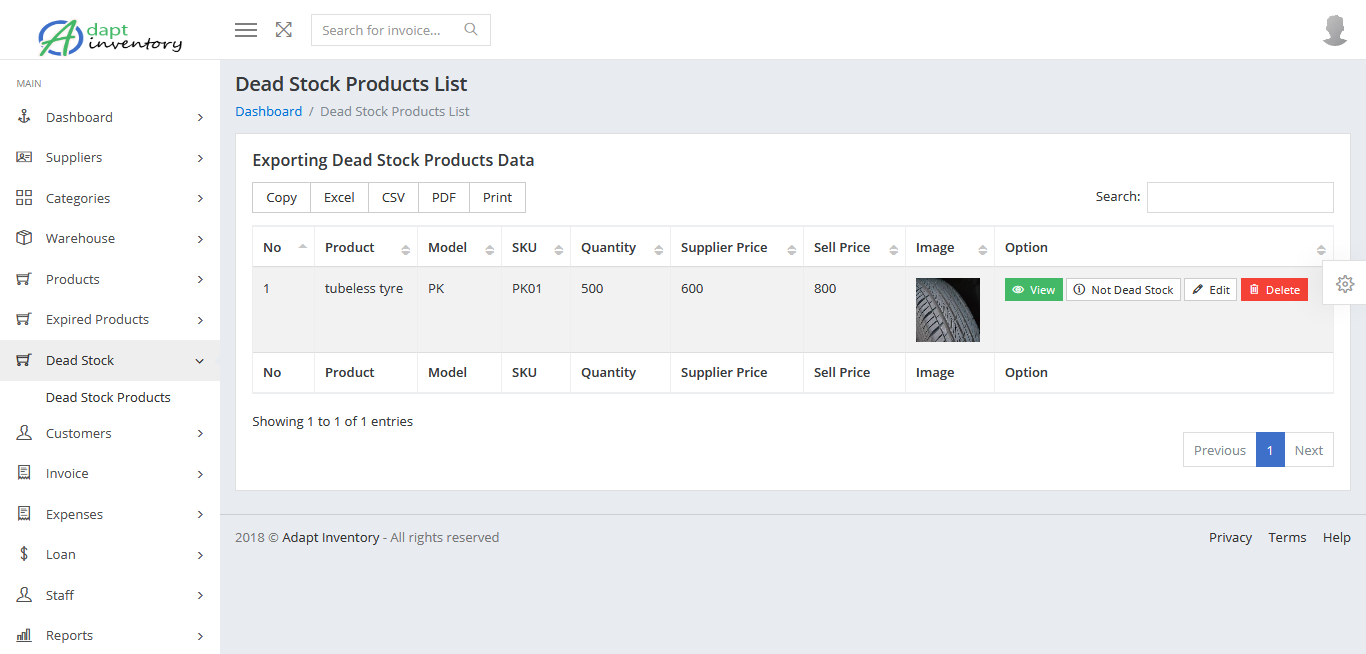The height and width of the screenshot is (654, 1366).
Task: Toggle sort order on the Product column
Action: (x=349, y=247)
